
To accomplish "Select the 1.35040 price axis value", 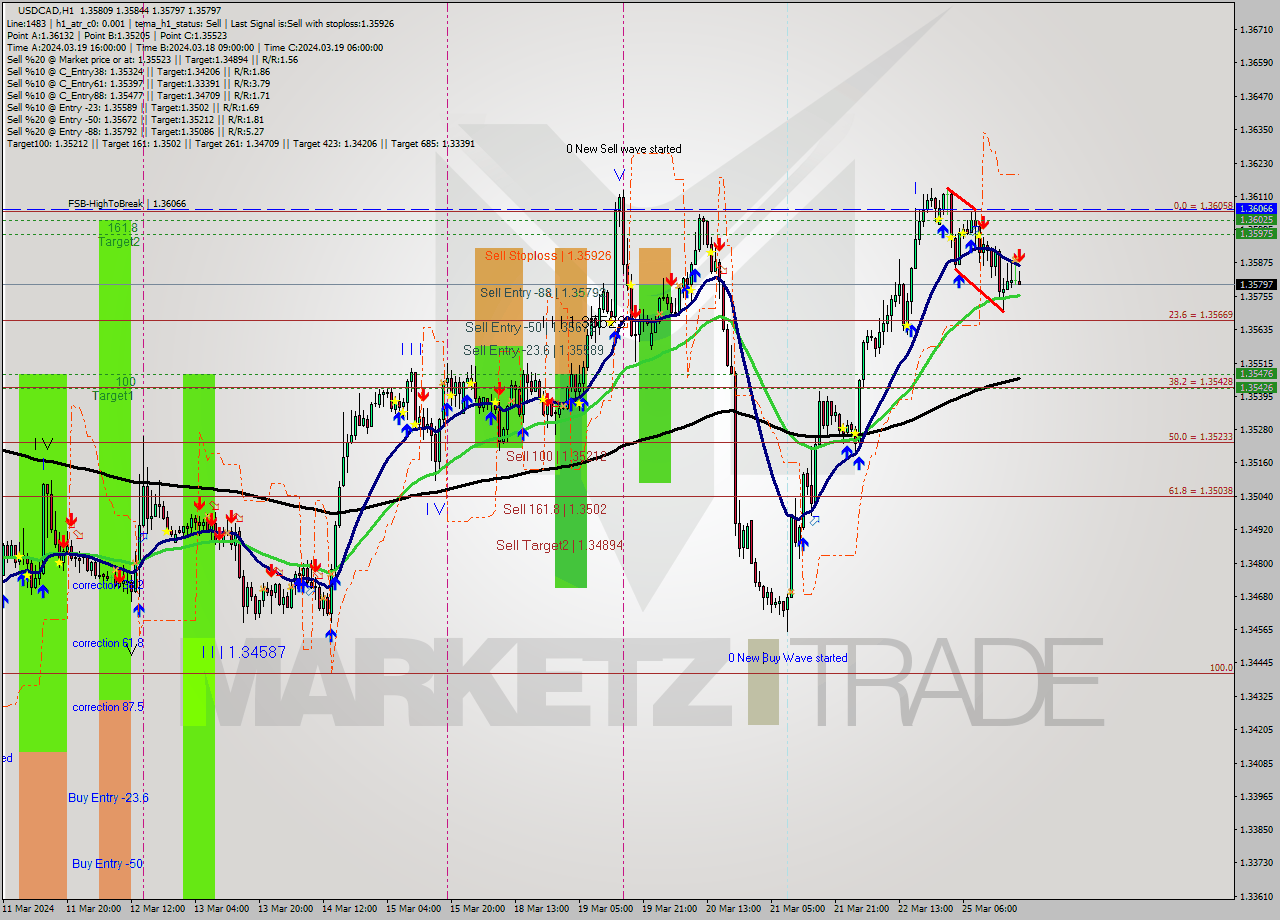I will pyautogui.click(x=1256, y=496).
